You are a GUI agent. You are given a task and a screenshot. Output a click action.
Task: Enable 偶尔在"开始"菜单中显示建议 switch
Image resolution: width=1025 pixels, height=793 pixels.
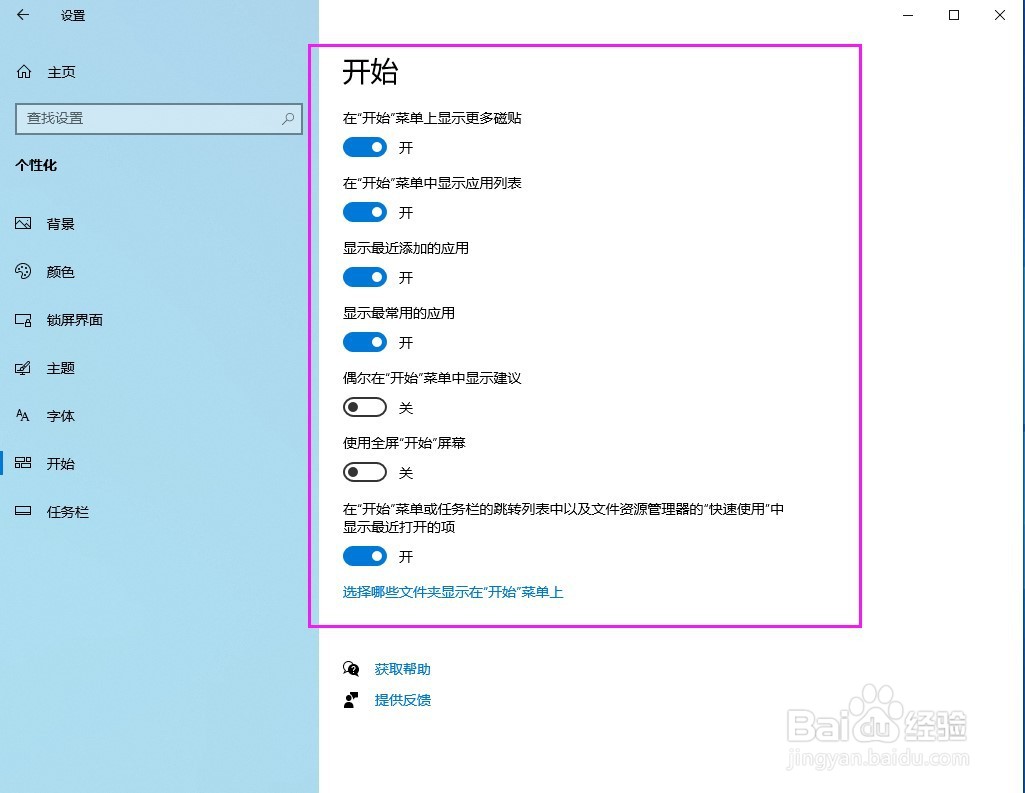365,407
